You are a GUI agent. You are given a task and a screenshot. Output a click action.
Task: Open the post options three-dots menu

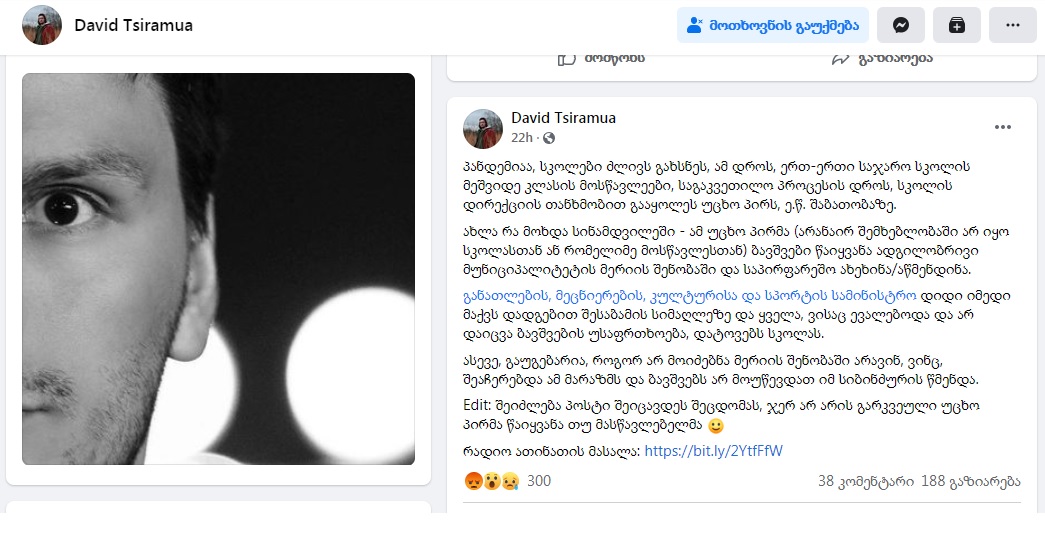(1002, 127)
